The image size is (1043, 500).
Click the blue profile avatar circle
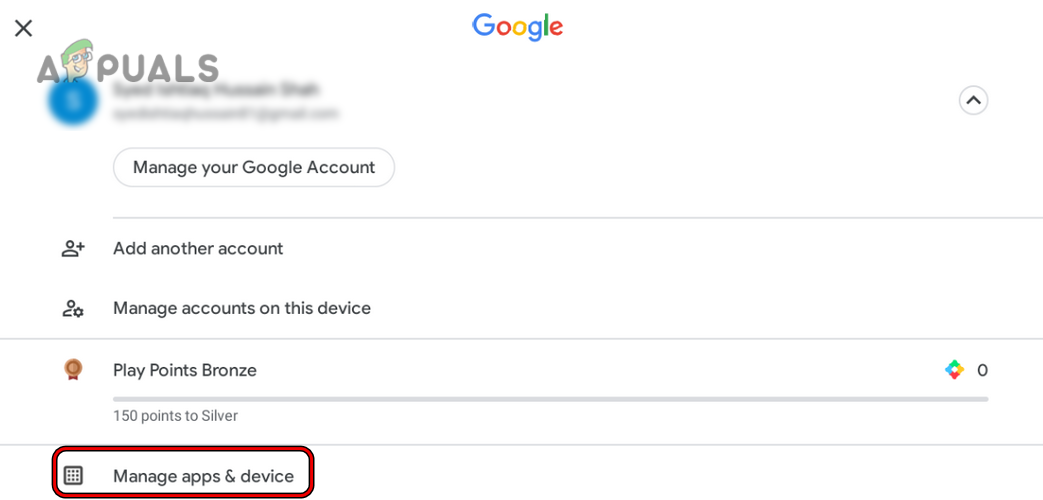(73, 101)
